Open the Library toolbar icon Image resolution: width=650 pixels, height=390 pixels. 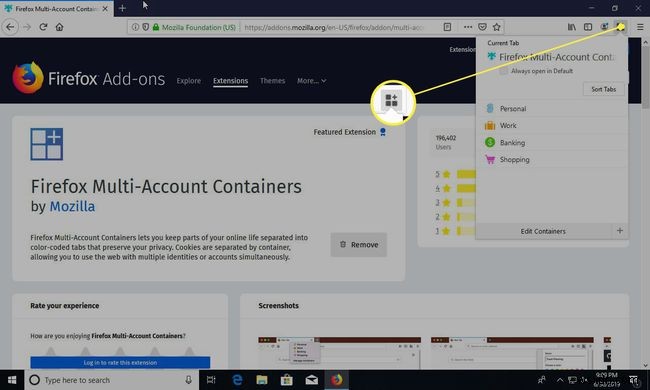click(572, 27)
